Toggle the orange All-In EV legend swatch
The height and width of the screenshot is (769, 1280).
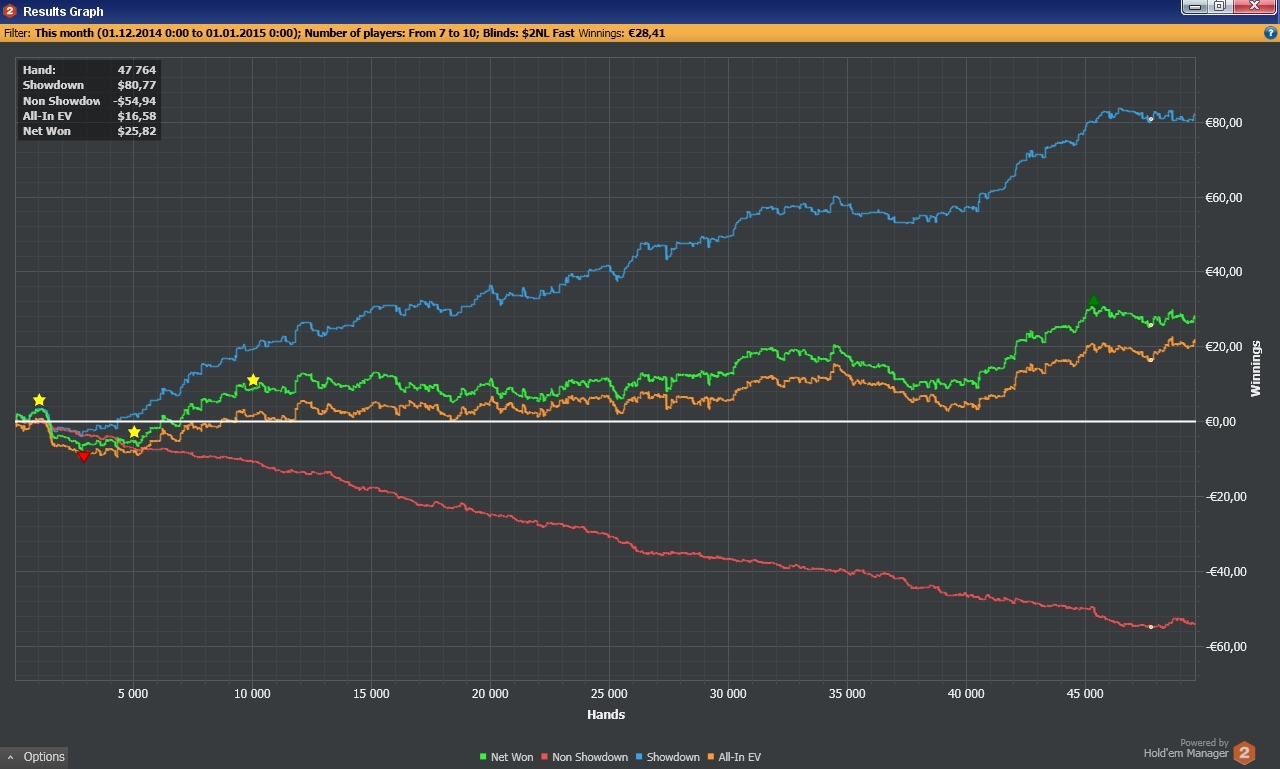click(711, 757)
